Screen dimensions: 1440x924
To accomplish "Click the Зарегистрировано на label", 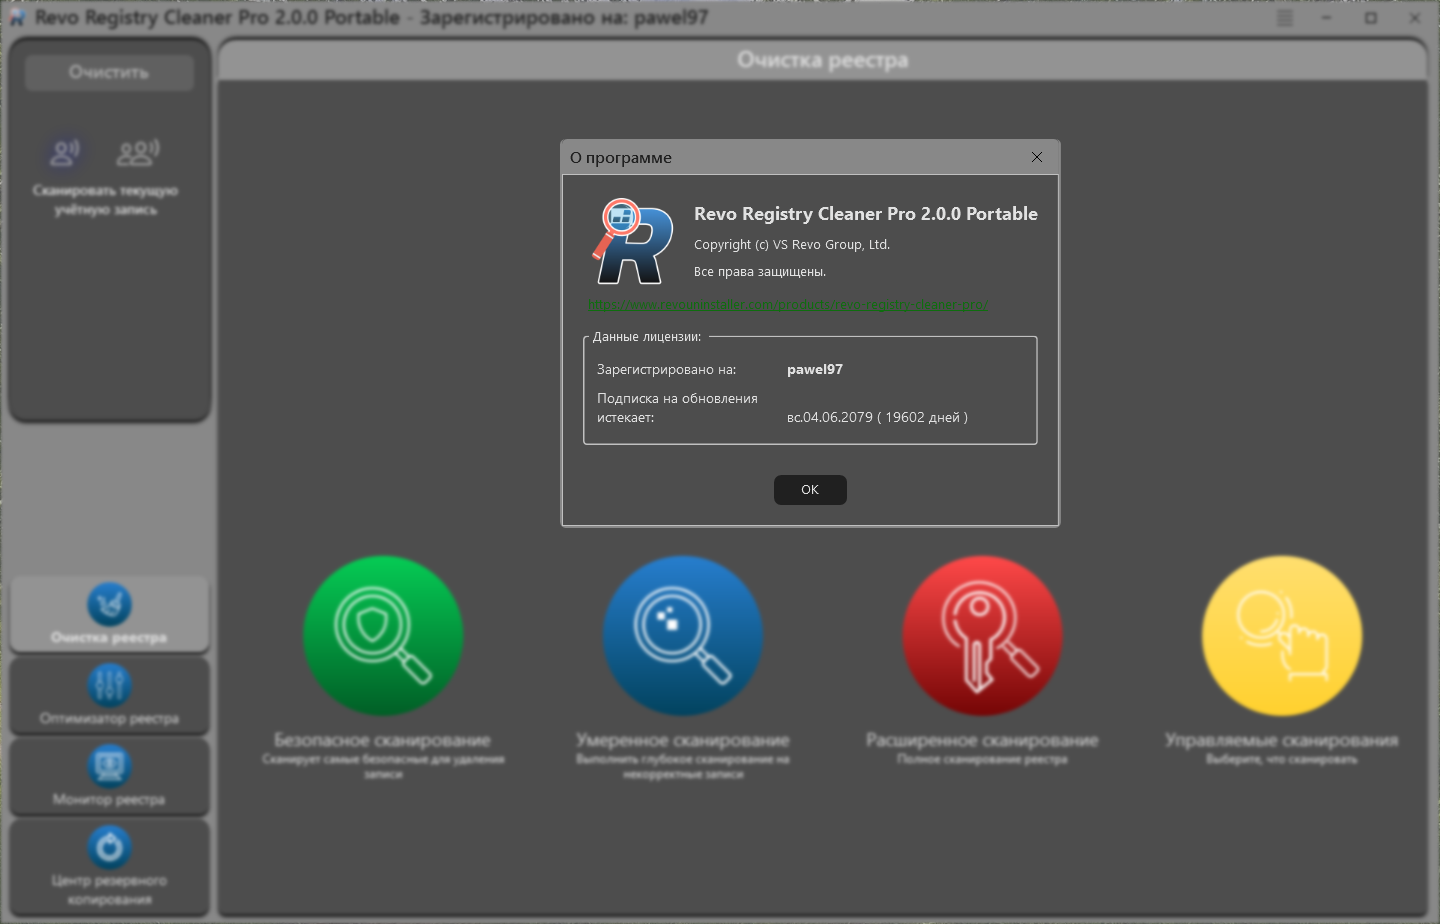I will [666, 369].
